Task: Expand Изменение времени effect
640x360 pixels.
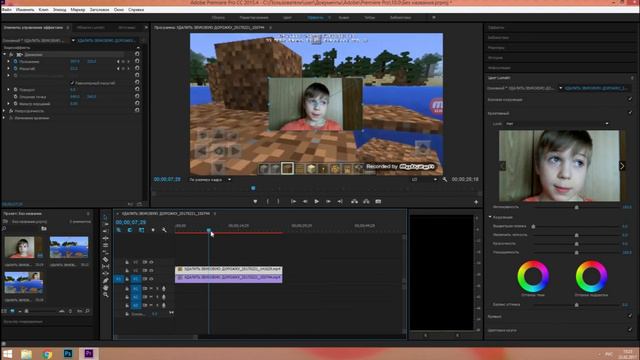Action: (4, 118)
